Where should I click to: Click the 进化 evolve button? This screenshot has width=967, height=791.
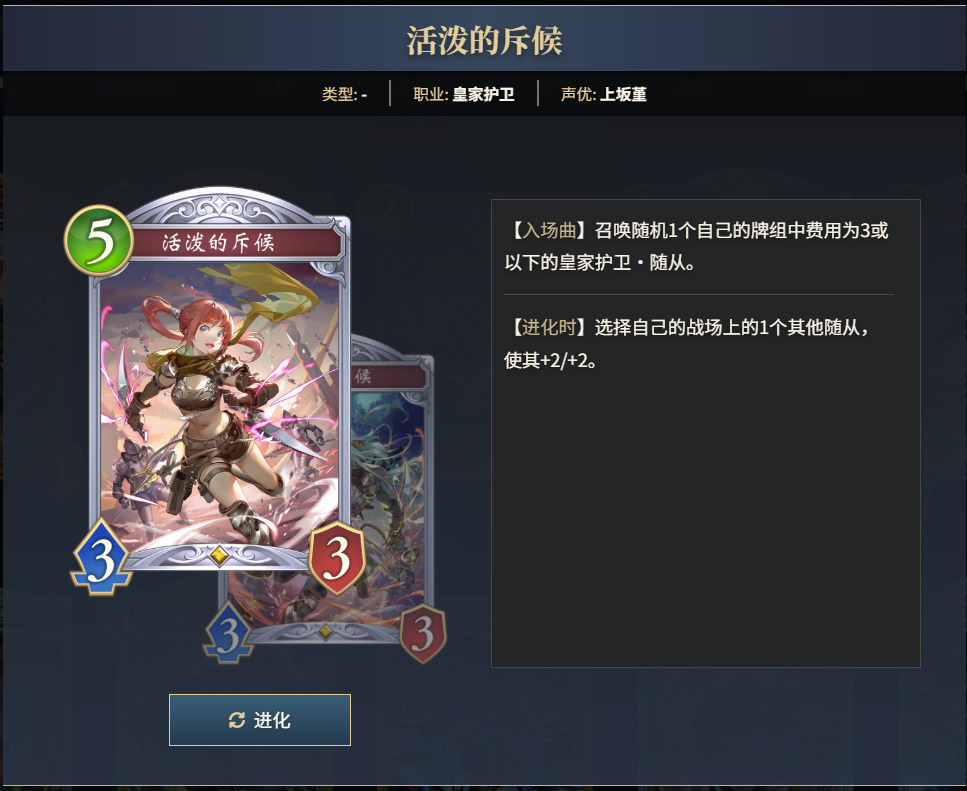pos(260,719)
